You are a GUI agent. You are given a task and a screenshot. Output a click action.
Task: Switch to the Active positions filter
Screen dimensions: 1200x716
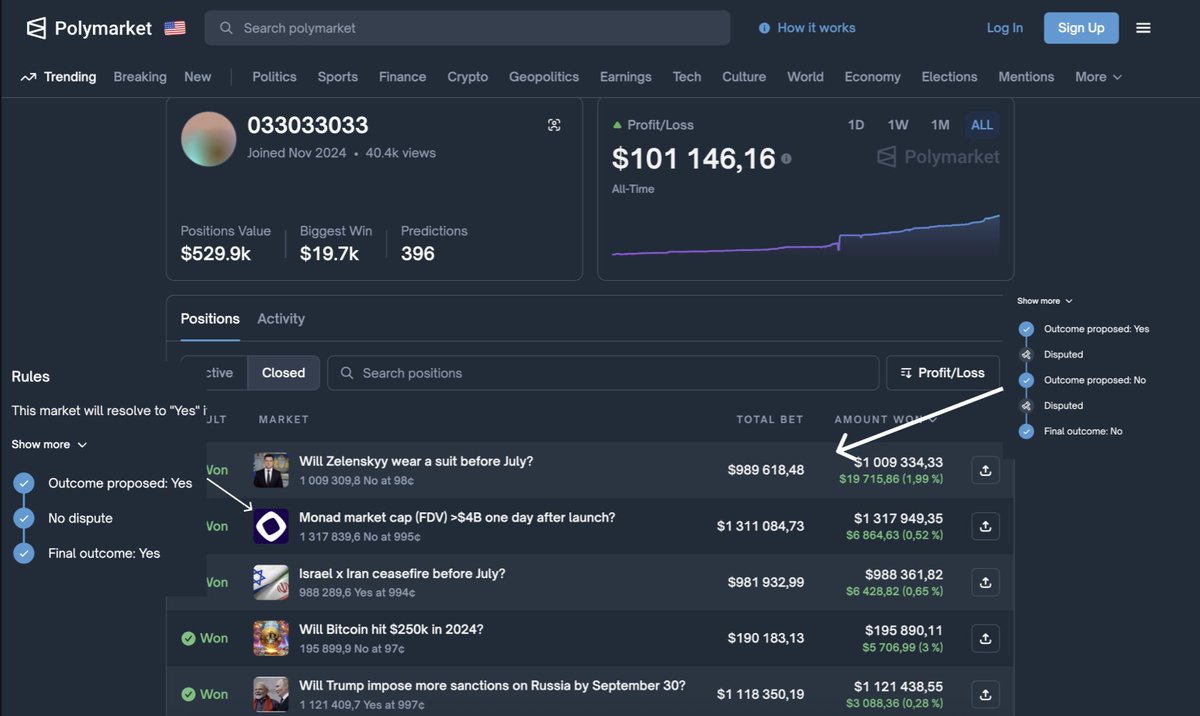pos(219,373)
